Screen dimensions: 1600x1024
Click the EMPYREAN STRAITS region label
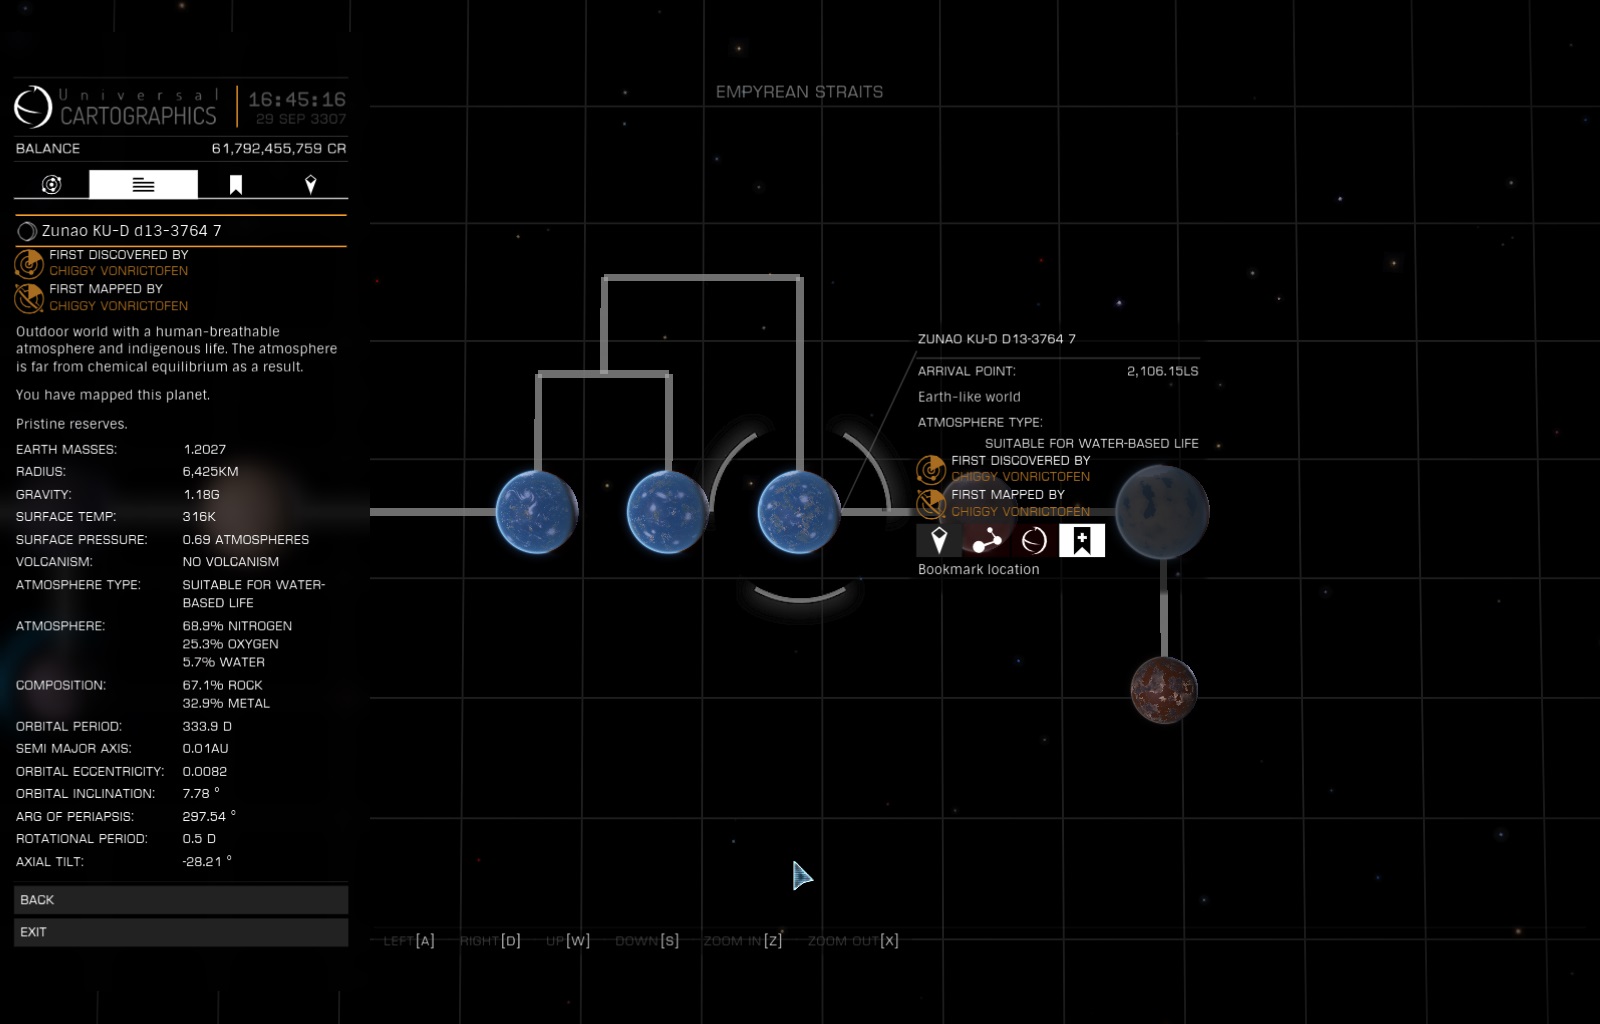(800, 92)
